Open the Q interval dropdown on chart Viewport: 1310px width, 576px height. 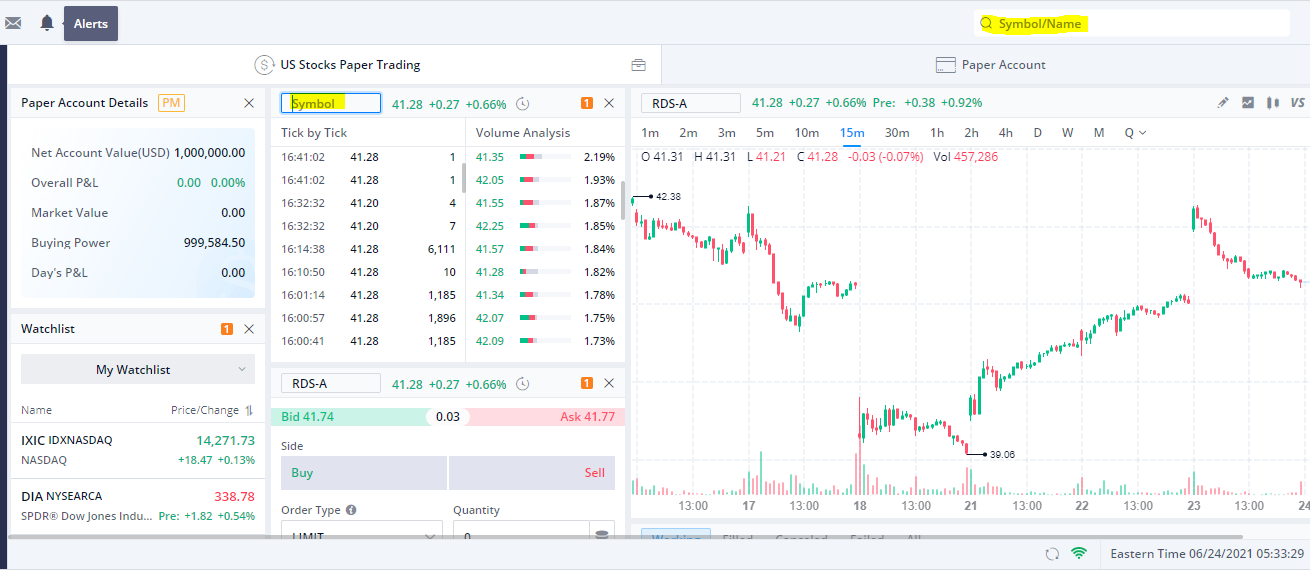pos(1135,133)
